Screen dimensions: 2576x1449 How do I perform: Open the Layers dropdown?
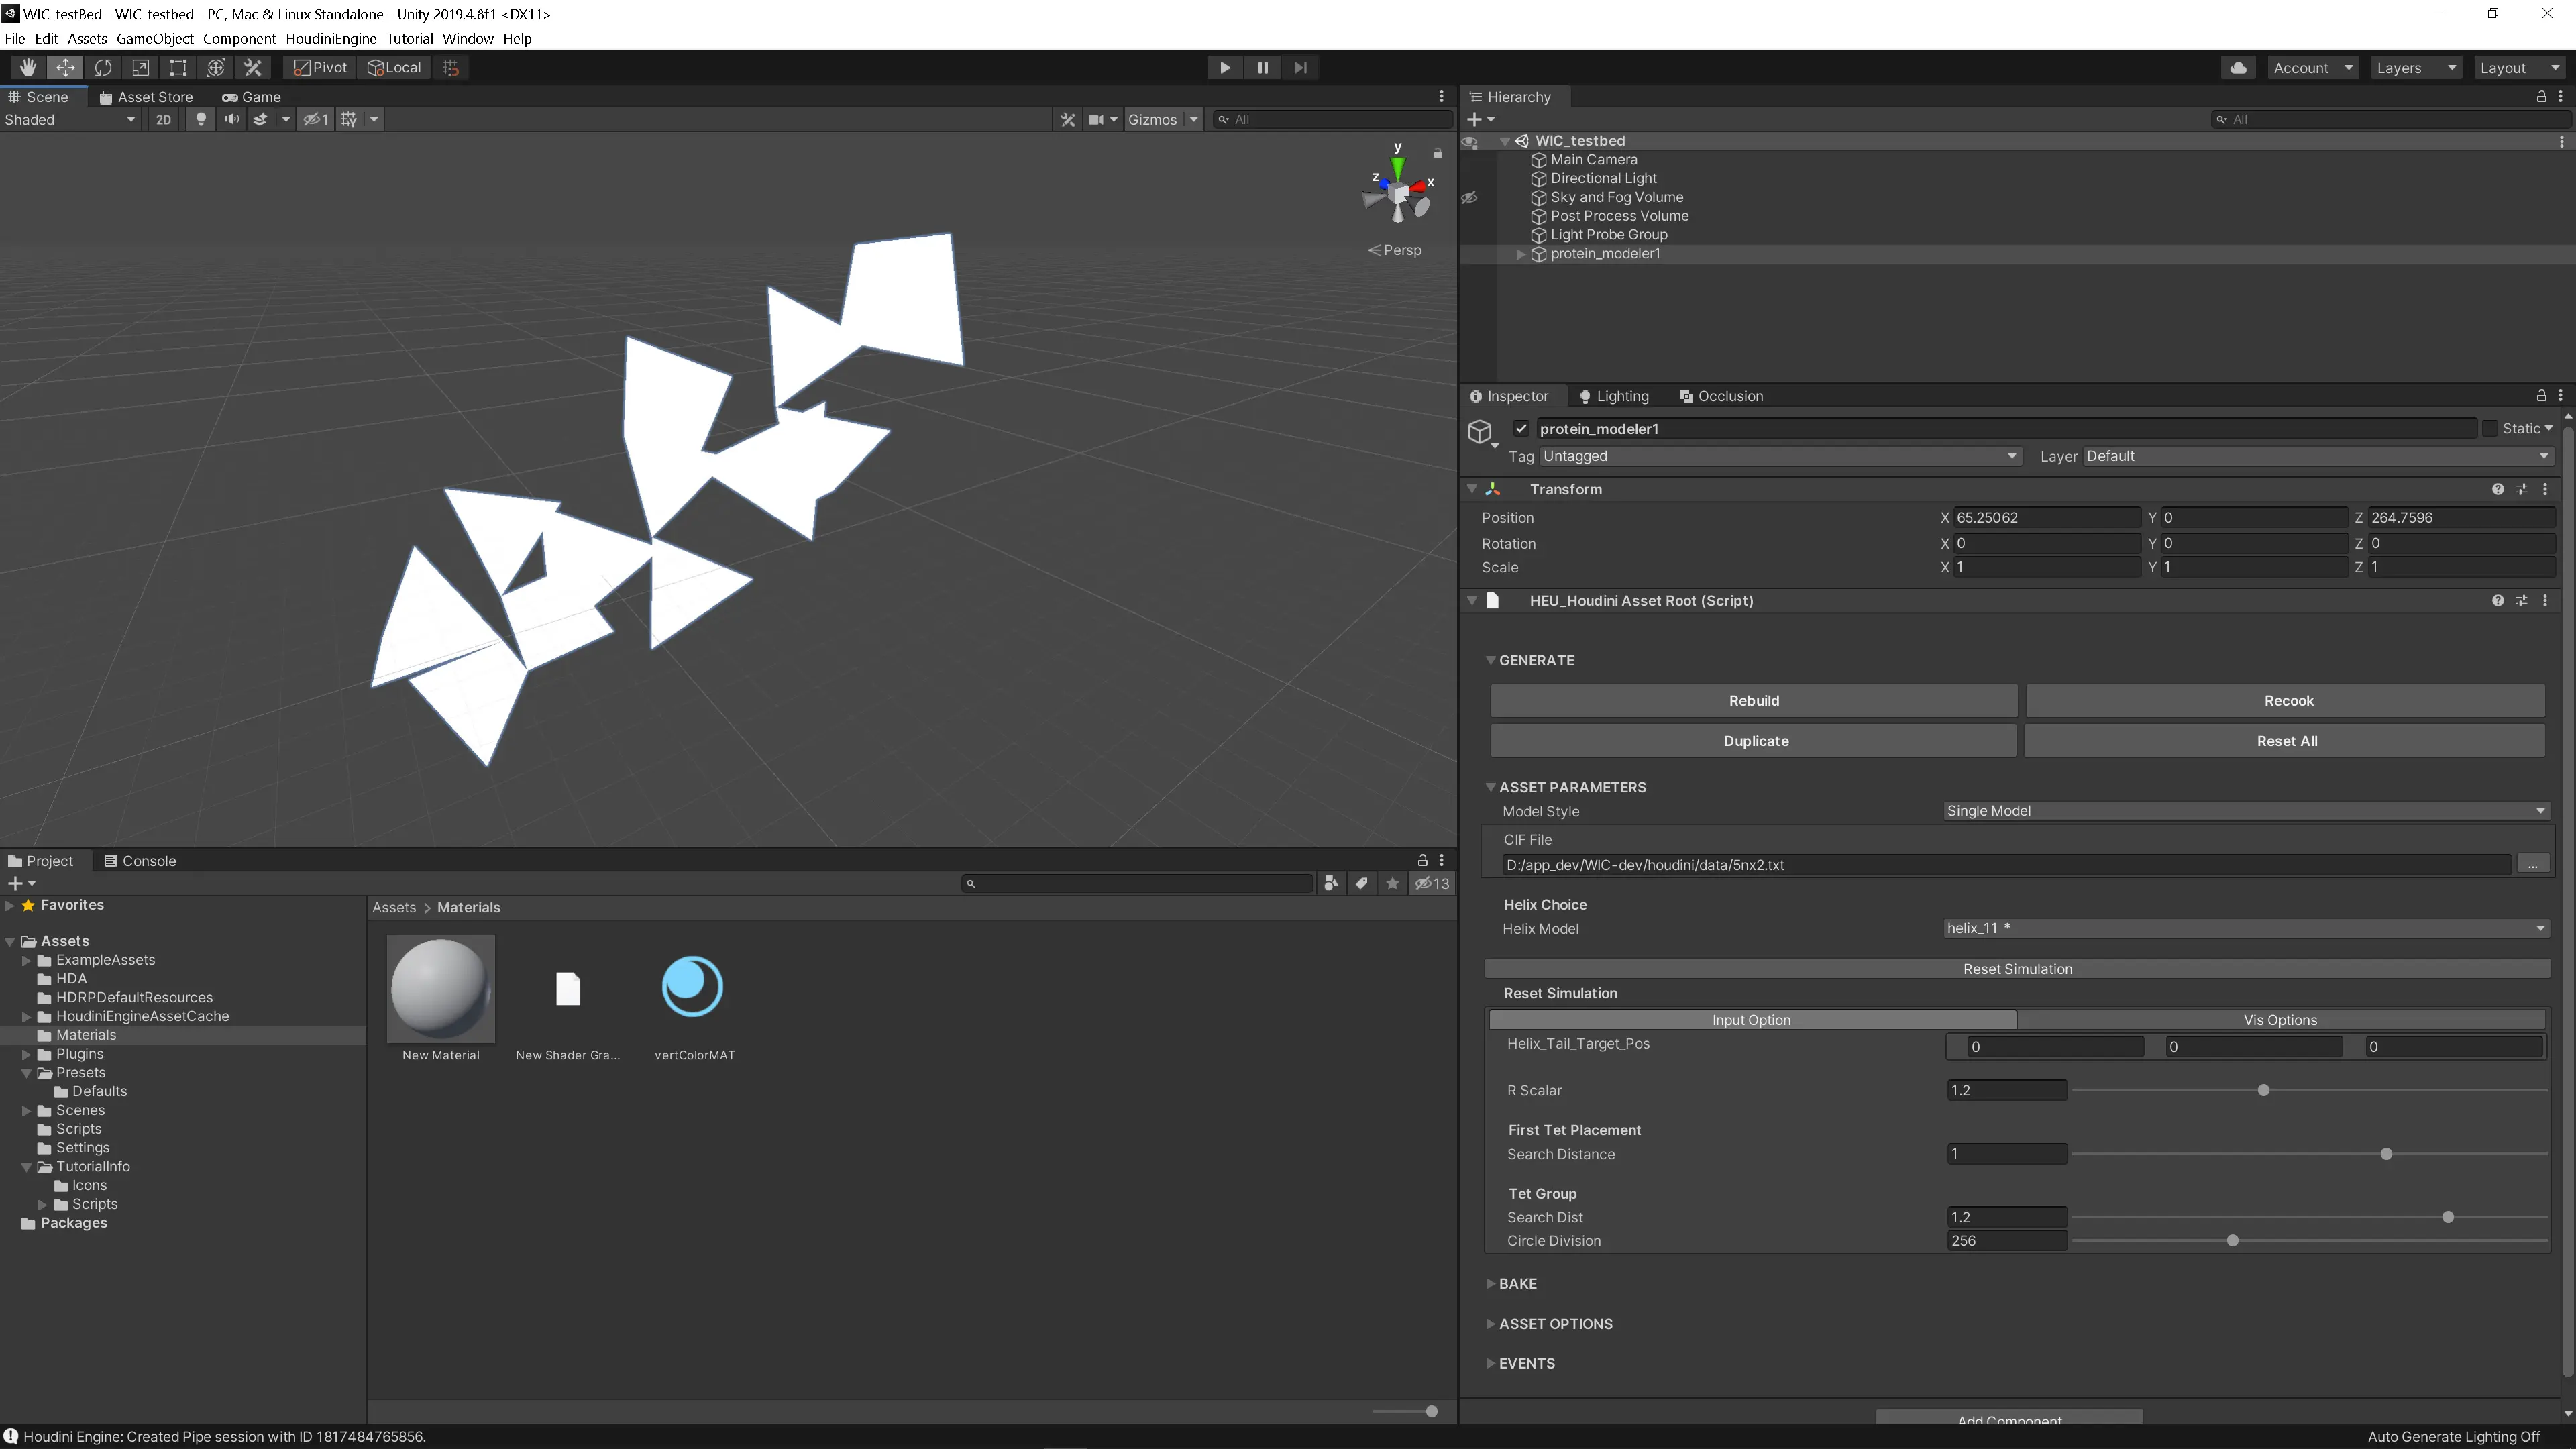tap(2415, 67)
